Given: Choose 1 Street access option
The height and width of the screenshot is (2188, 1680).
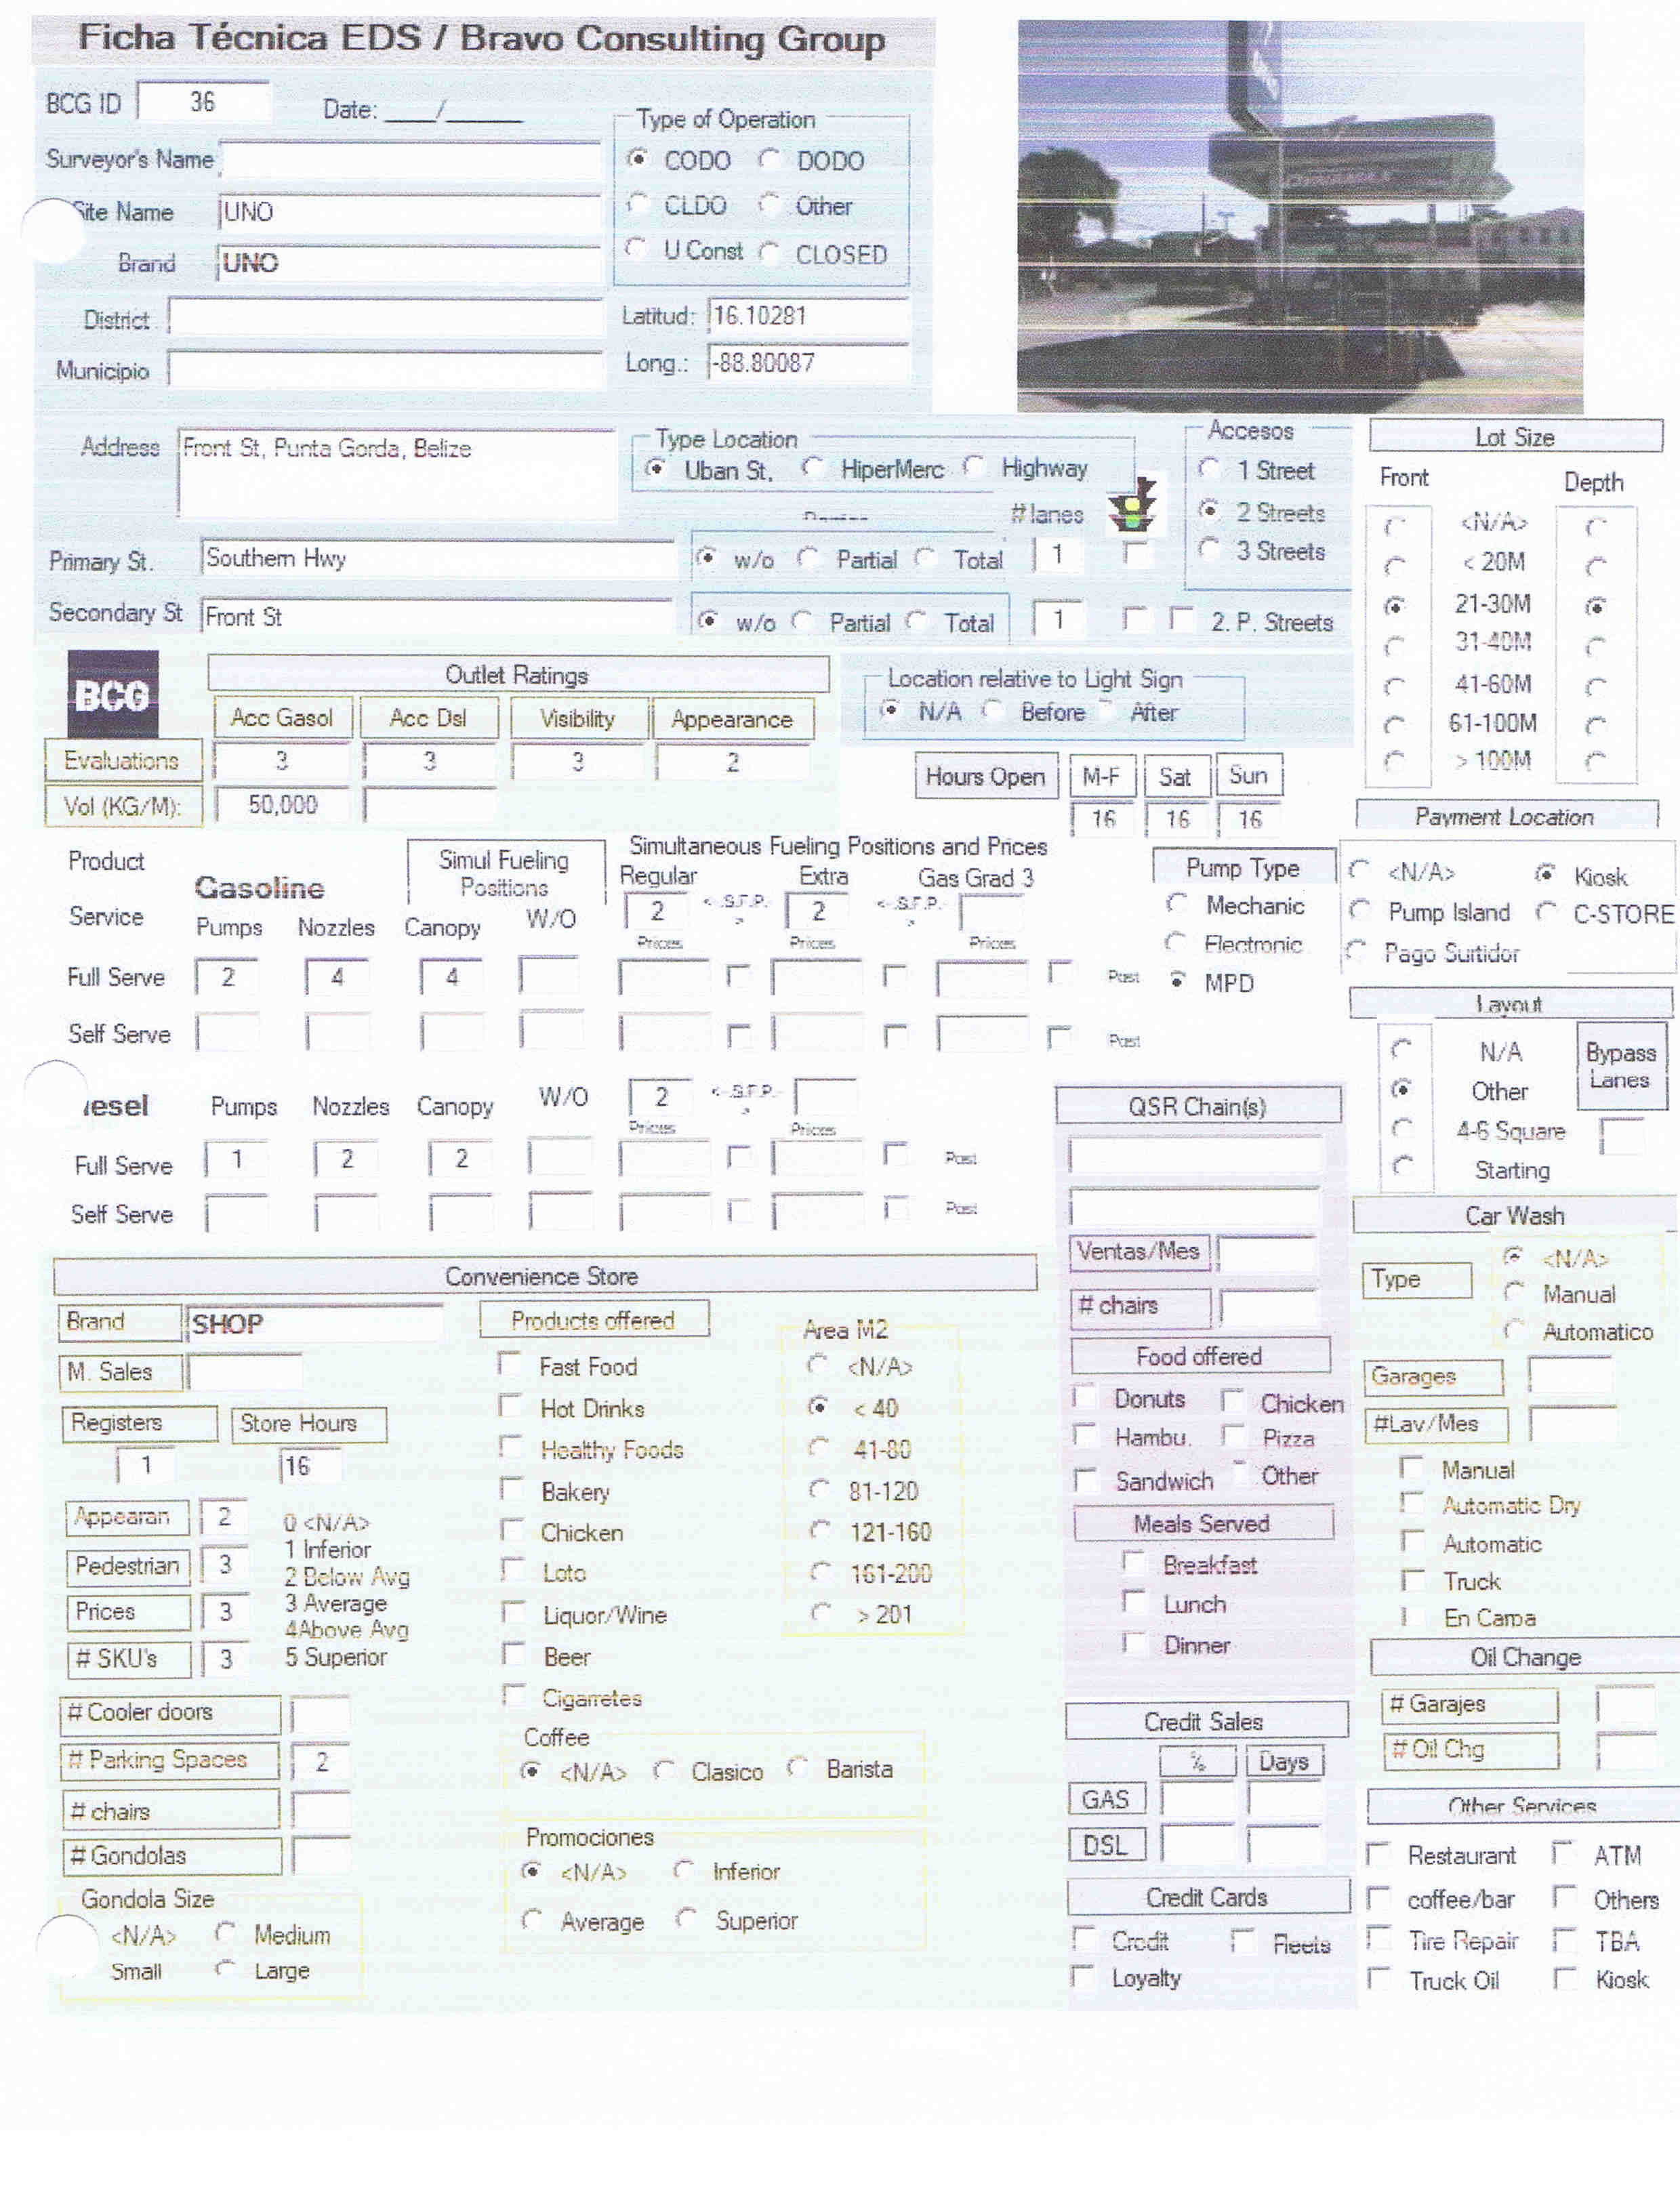Looking at the screenshot, I should tap(1209, 468).
